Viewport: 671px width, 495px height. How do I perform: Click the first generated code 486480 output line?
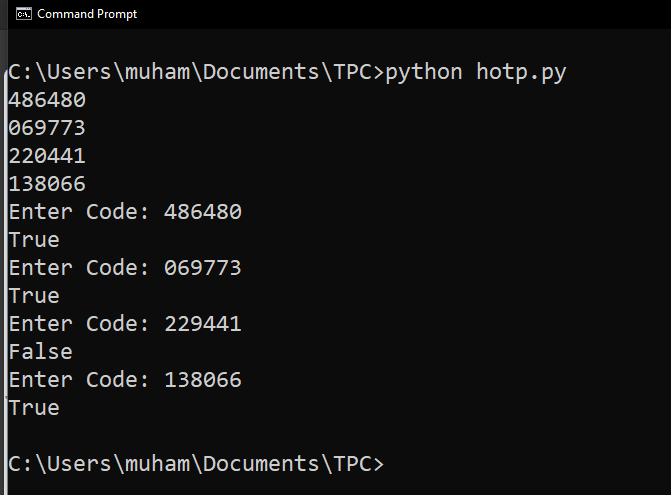pyautogui.click(x=46, y=100)
